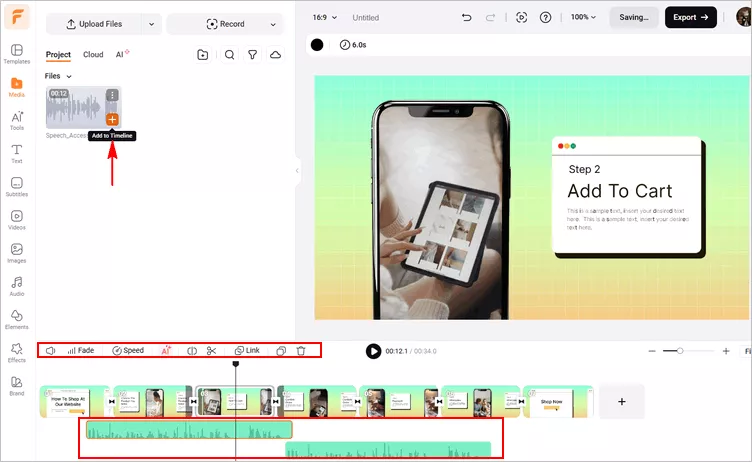752x462 pixels.
Task: Select the "Add To Cart" heading text
Action: 620,191
